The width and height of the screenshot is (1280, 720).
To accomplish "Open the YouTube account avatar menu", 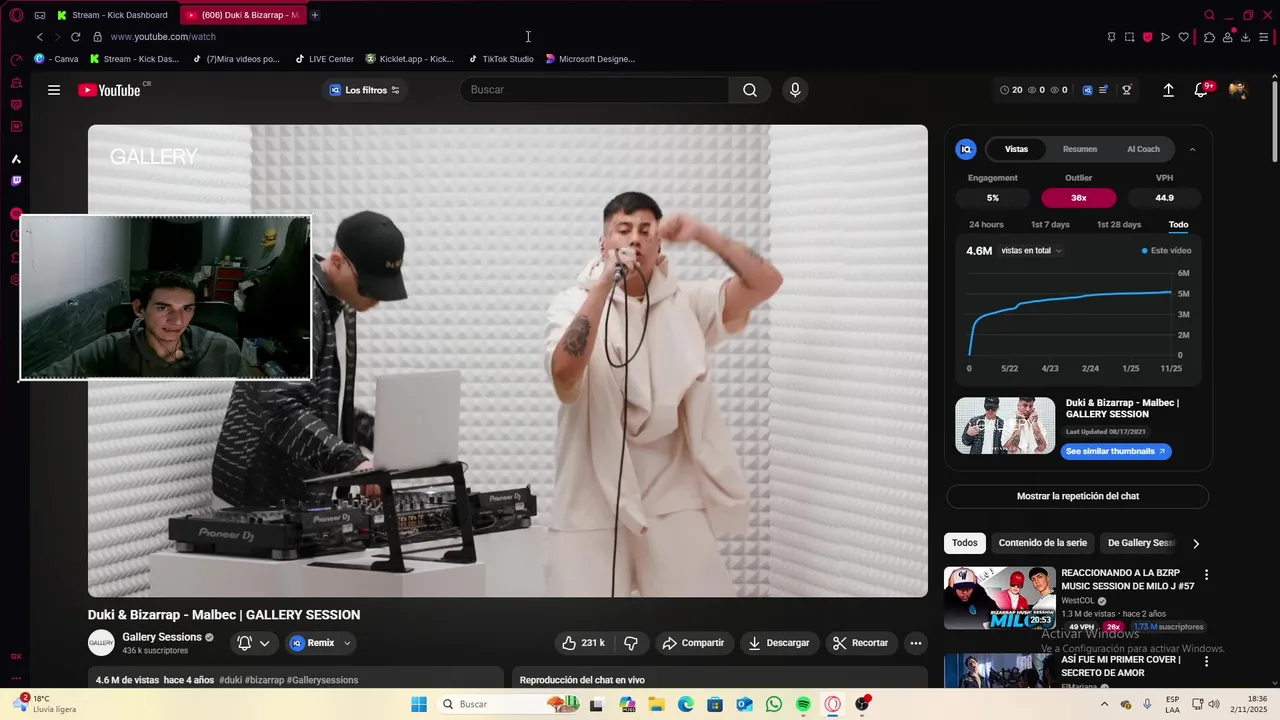I will click(x=1238, y=90).
